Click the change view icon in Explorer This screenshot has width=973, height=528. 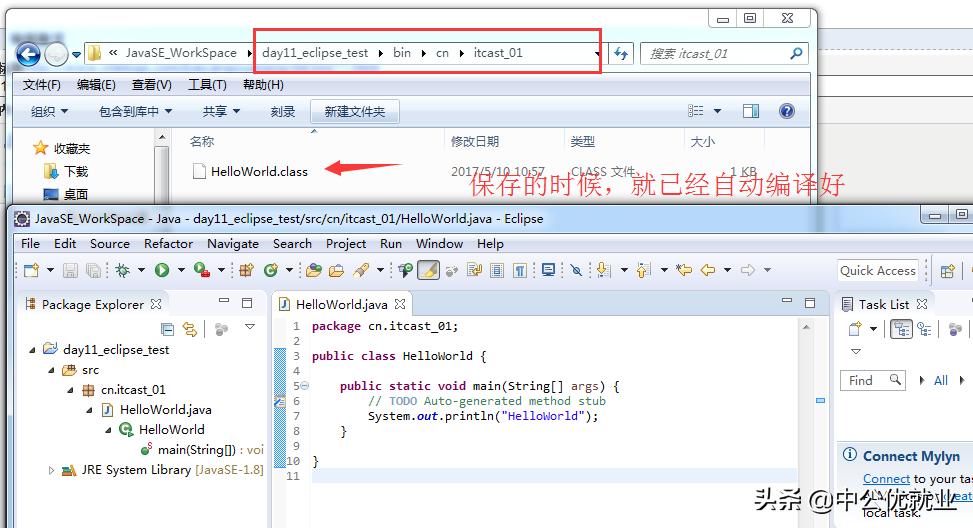pos(696,111)
